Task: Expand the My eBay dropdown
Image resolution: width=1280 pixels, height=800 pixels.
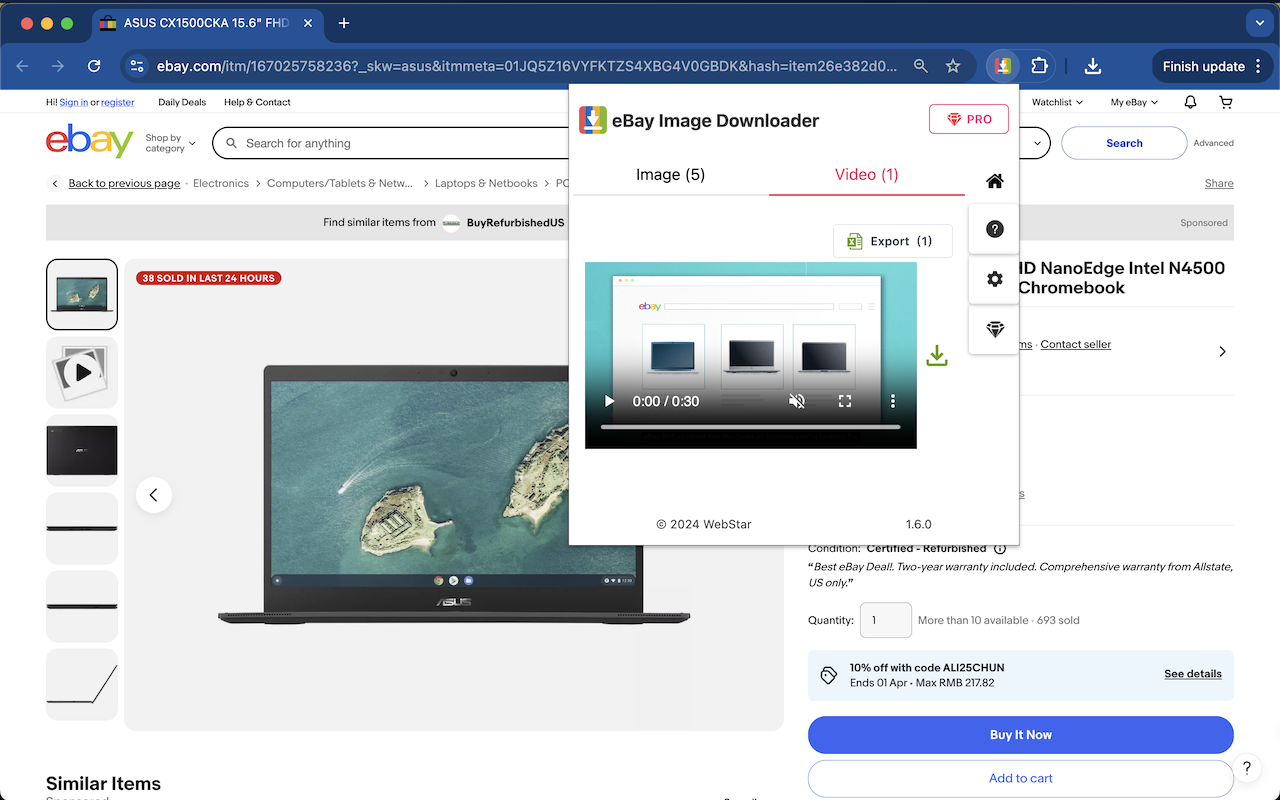Action: coord(1131,102)
